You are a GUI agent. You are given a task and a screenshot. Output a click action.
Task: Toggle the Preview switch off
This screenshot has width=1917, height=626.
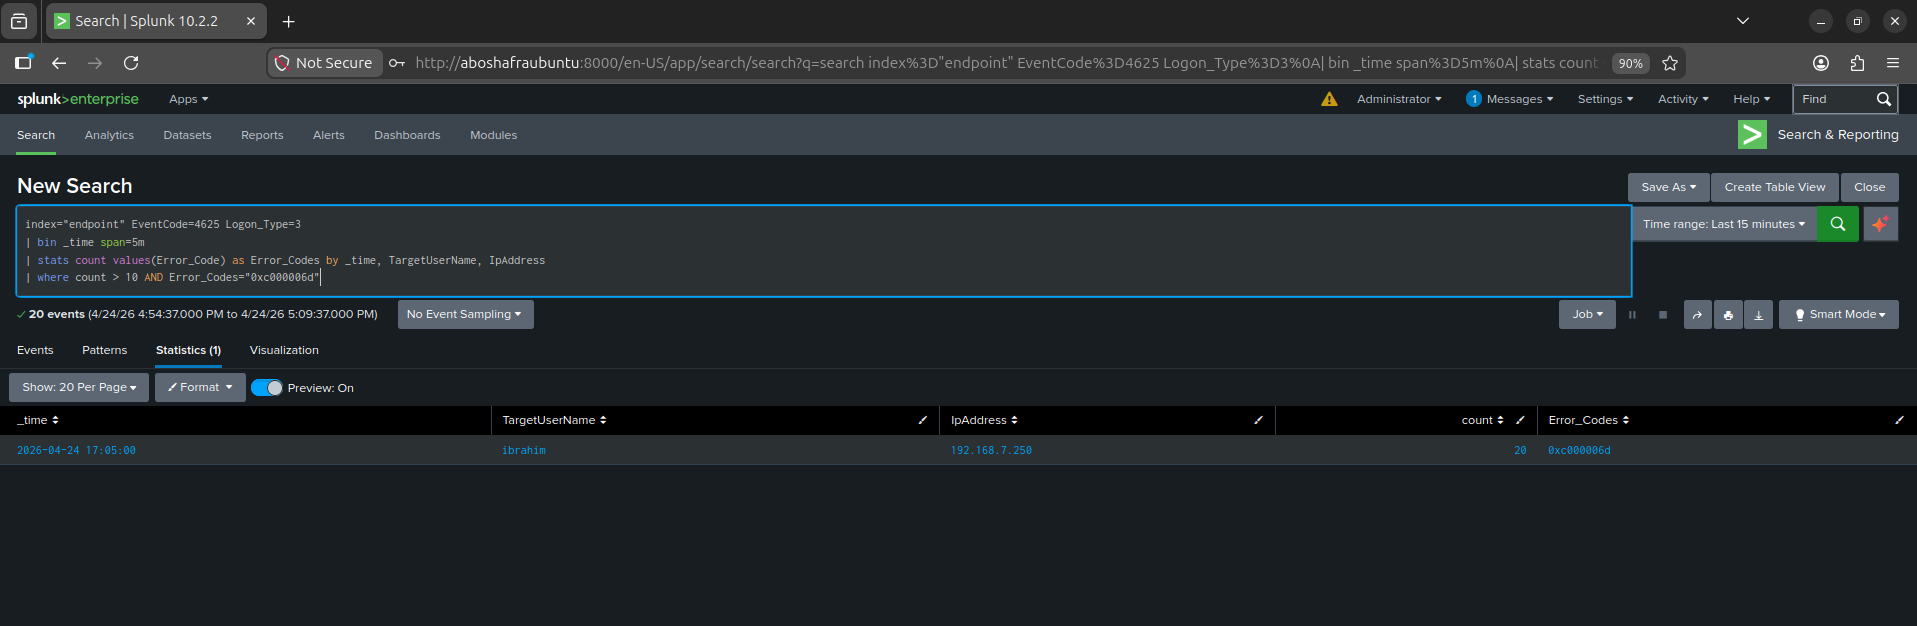point(267,388)
